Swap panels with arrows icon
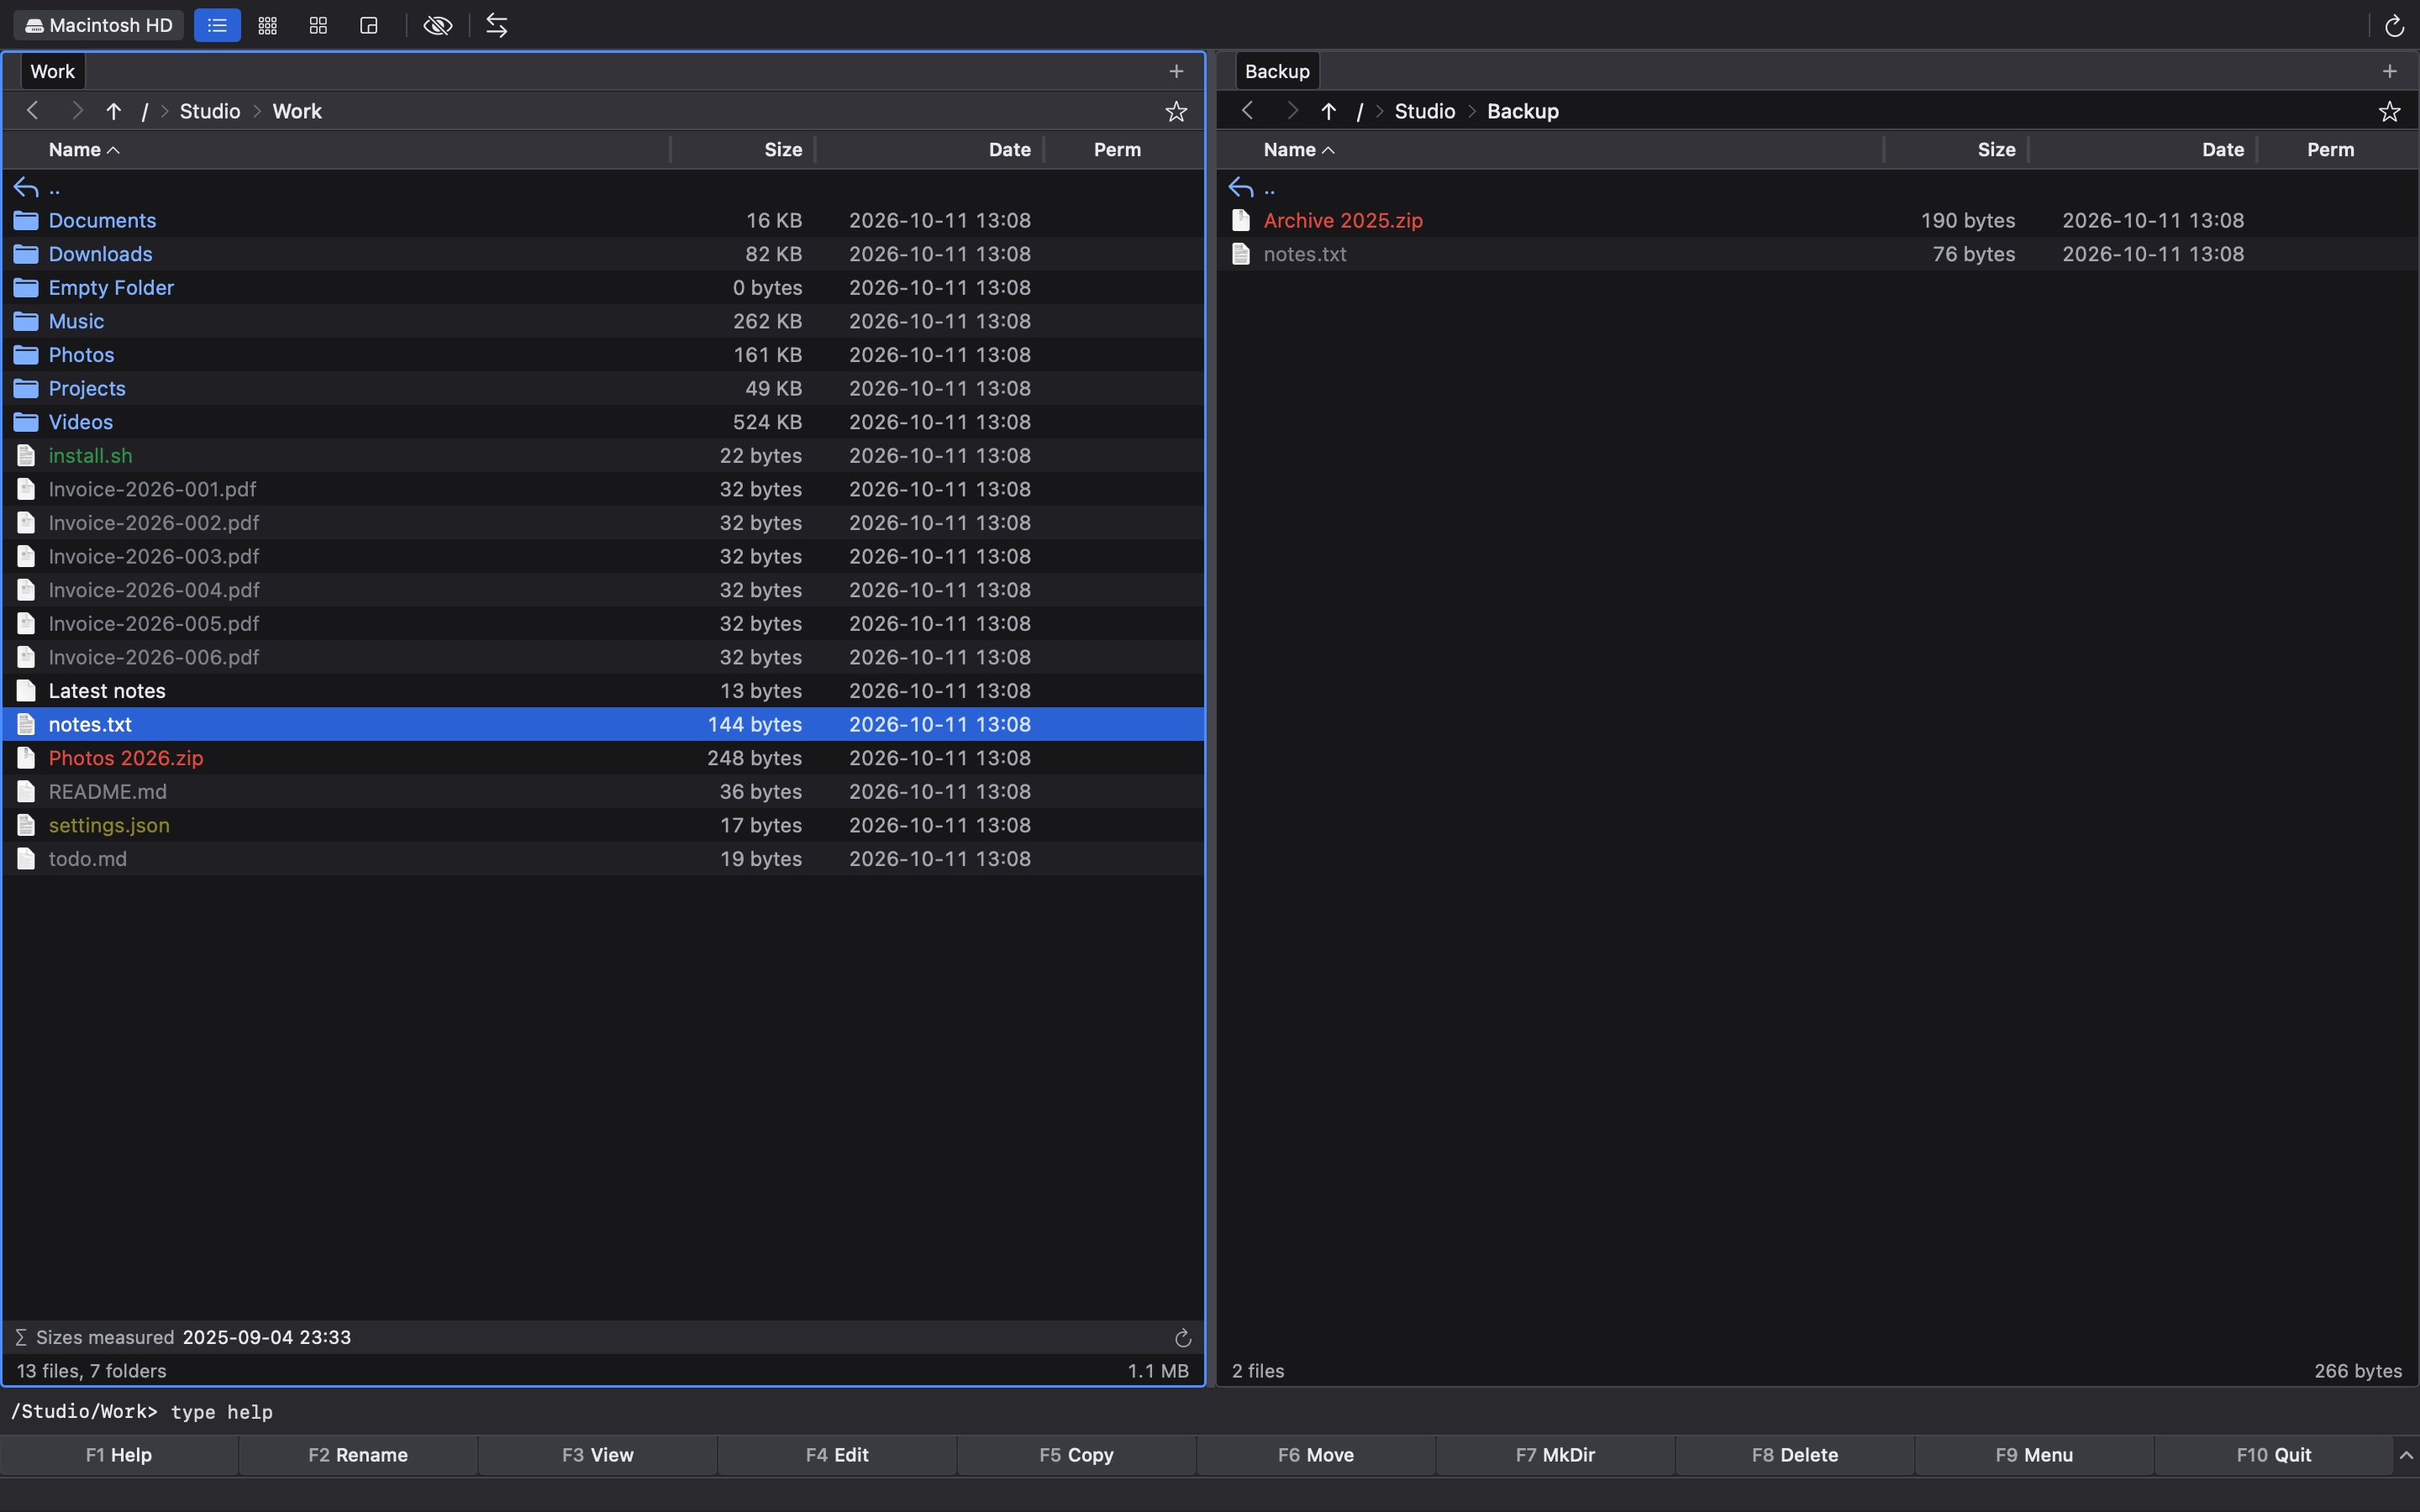This screenshot has height=1512, width=2420. [x=497, y=26]
